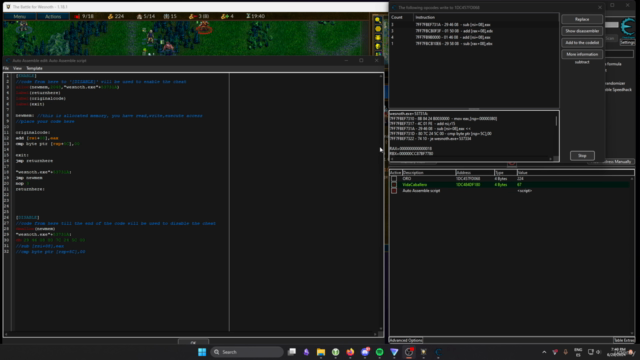The image size is (640, 360).
Task: Open the File menu in Auto Assemble
Action: click(x=6, y=68)
